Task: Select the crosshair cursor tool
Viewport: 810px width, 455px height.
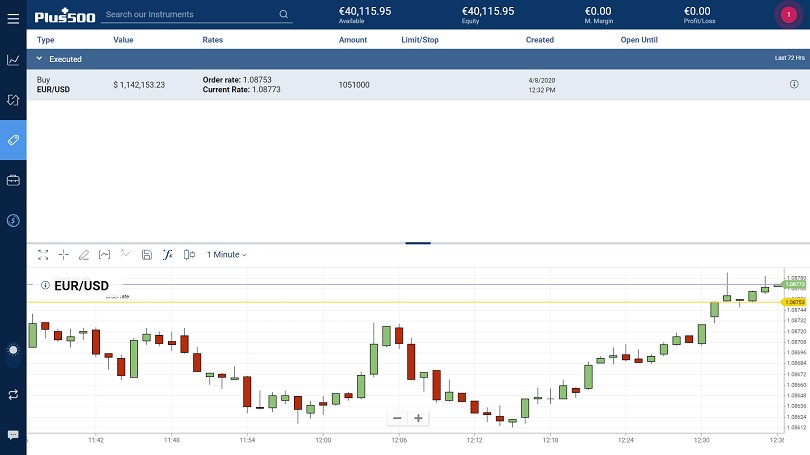Action: 64,255
